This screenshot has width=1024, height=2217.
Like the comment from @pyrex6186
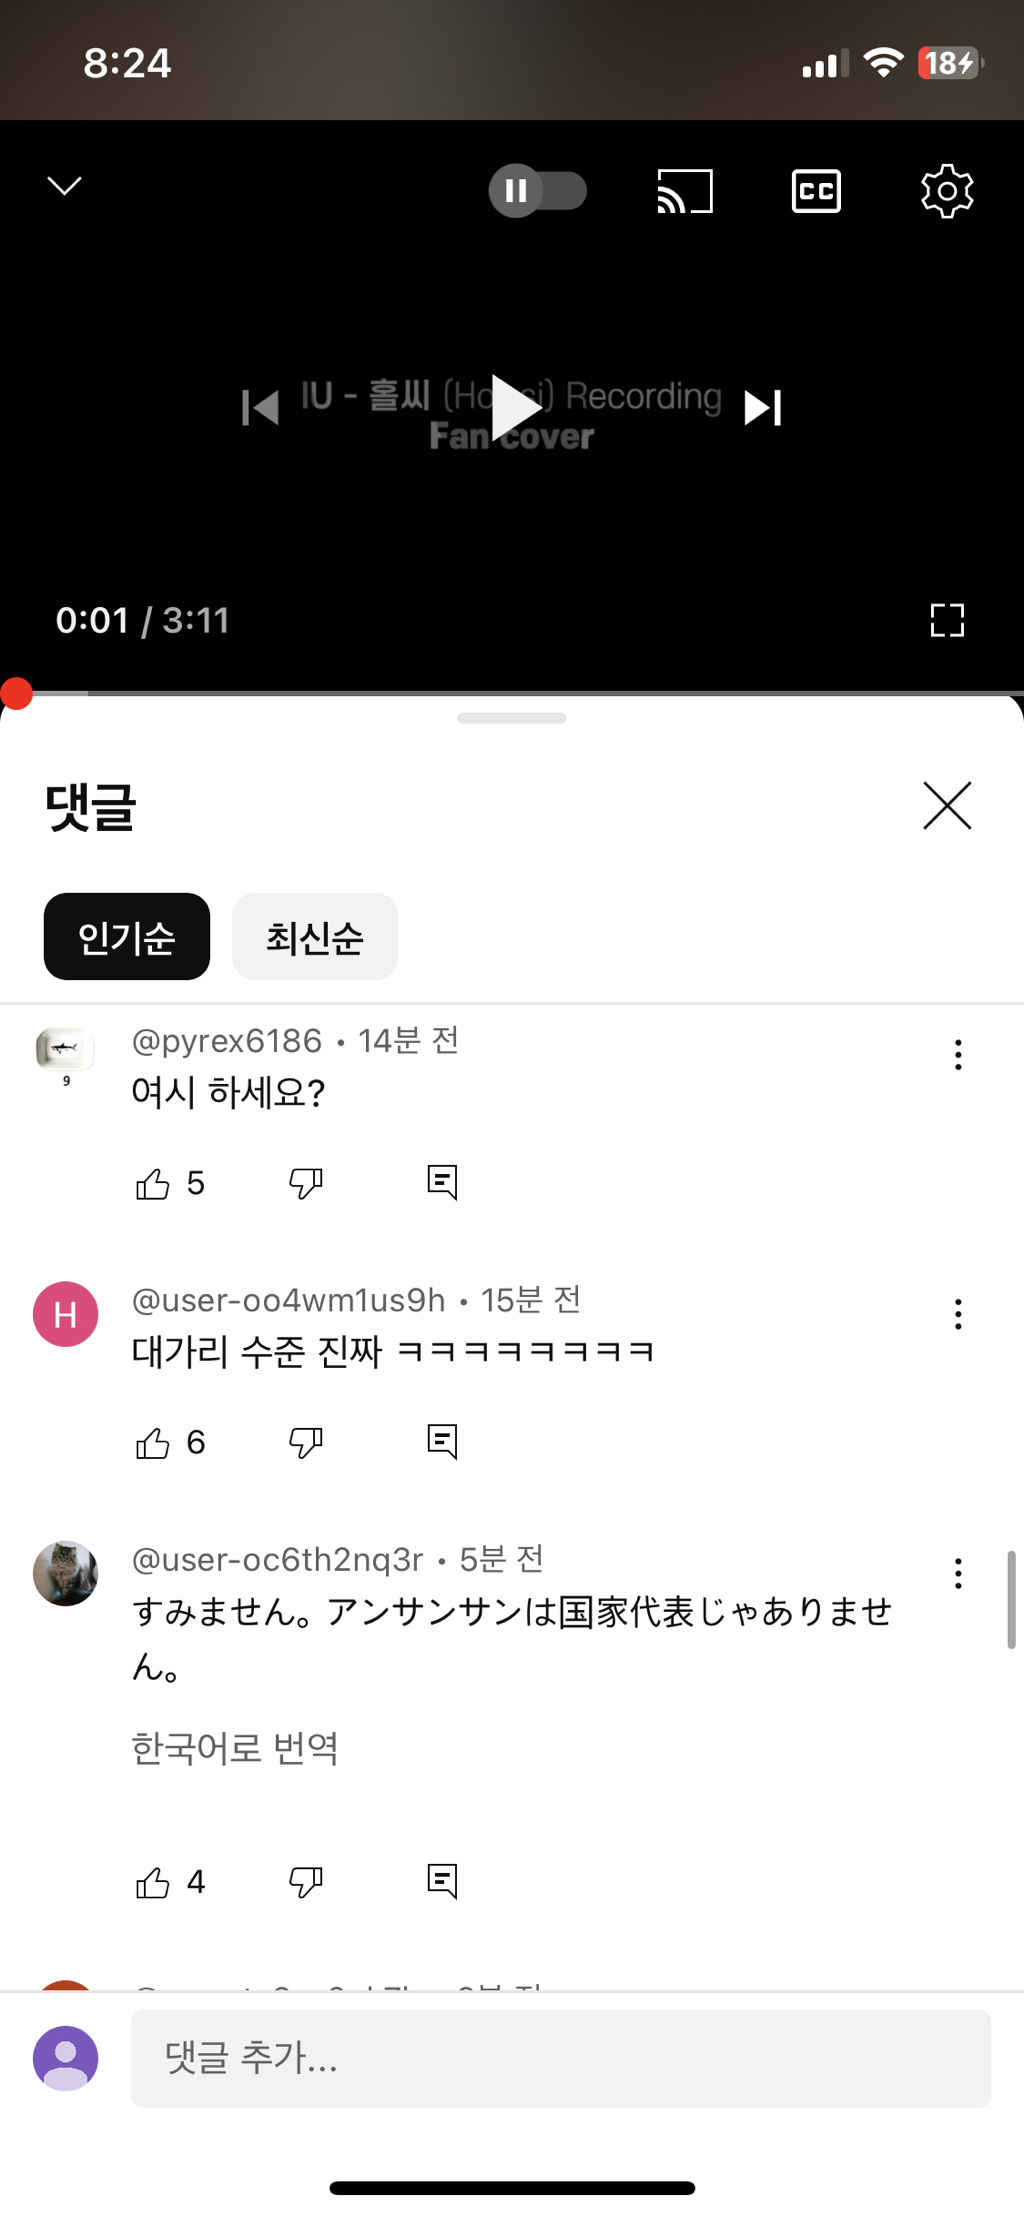pos(153,1183)
